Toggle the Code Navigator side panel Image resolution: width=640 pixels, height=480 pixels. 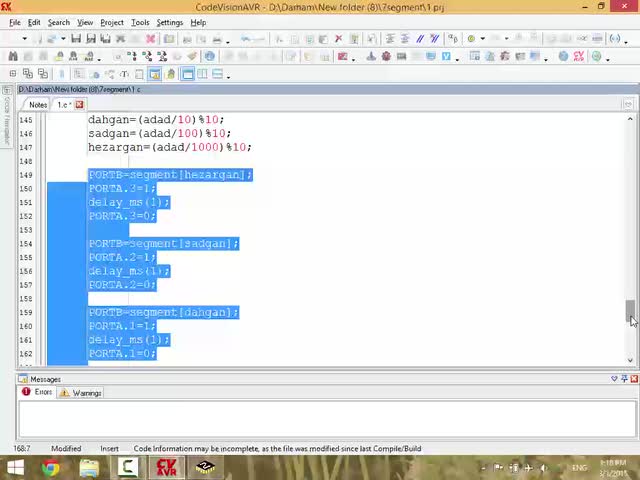click(7, 116)
